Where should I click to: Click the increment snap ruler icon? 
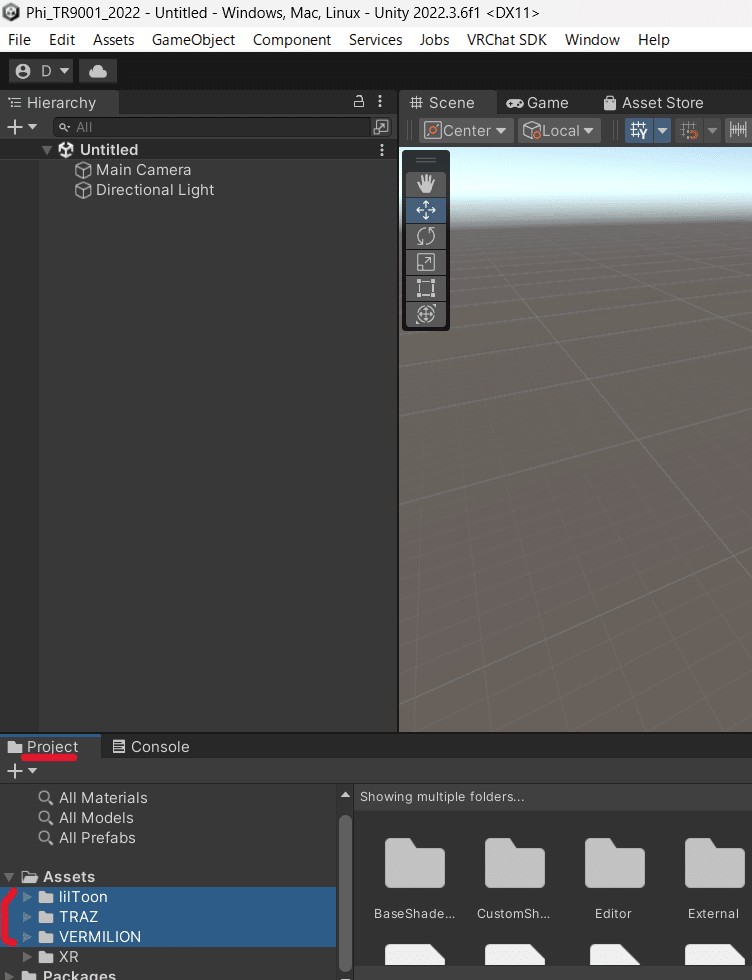(x=738, y=131)
